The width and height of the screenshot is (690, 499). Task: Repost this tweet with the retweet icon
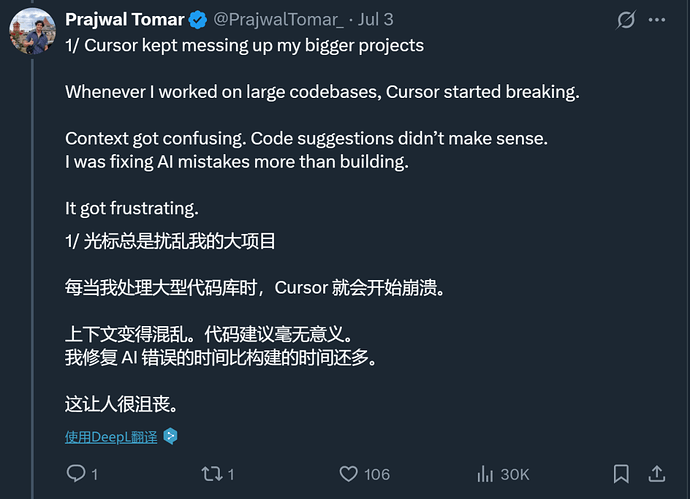click(x=211, y=473)
